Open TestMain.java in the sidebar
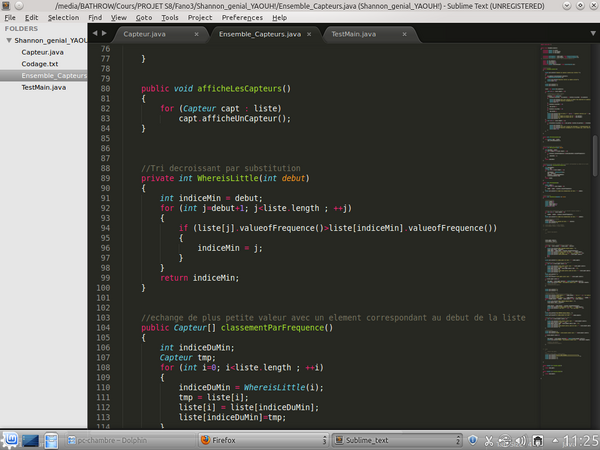This screenshot has height=450, width=600. [x=45, y=87]
